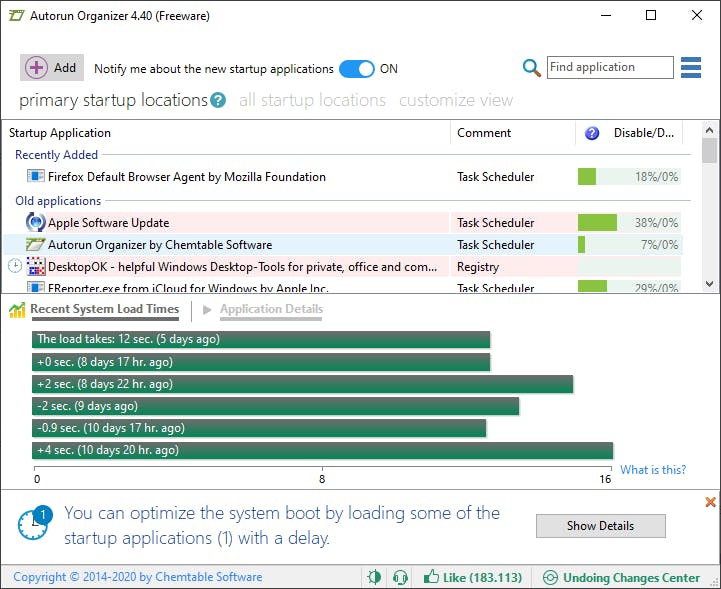The width and height of the screenshot is (721, 589).
Task: Click the Registry comment in DesktopOK row
Action: click(x=478, y=267)
